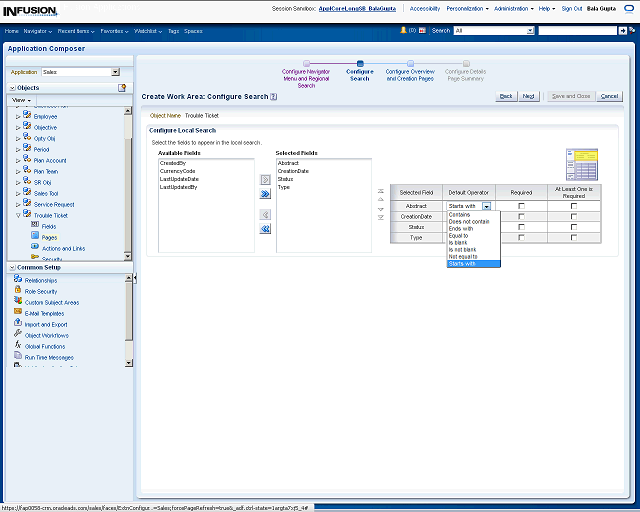Click the Next button

click(529, 96)
